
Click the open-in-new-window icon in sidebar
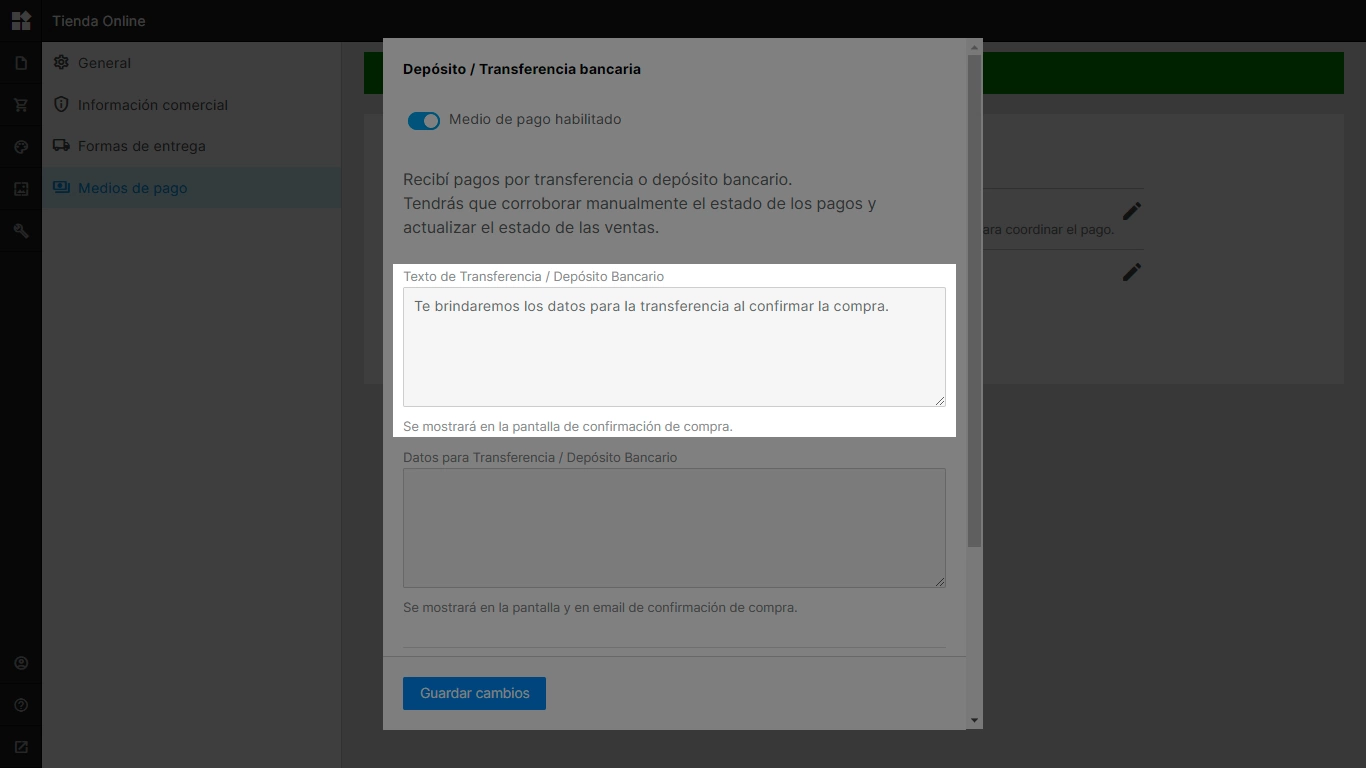coord(21,747)
